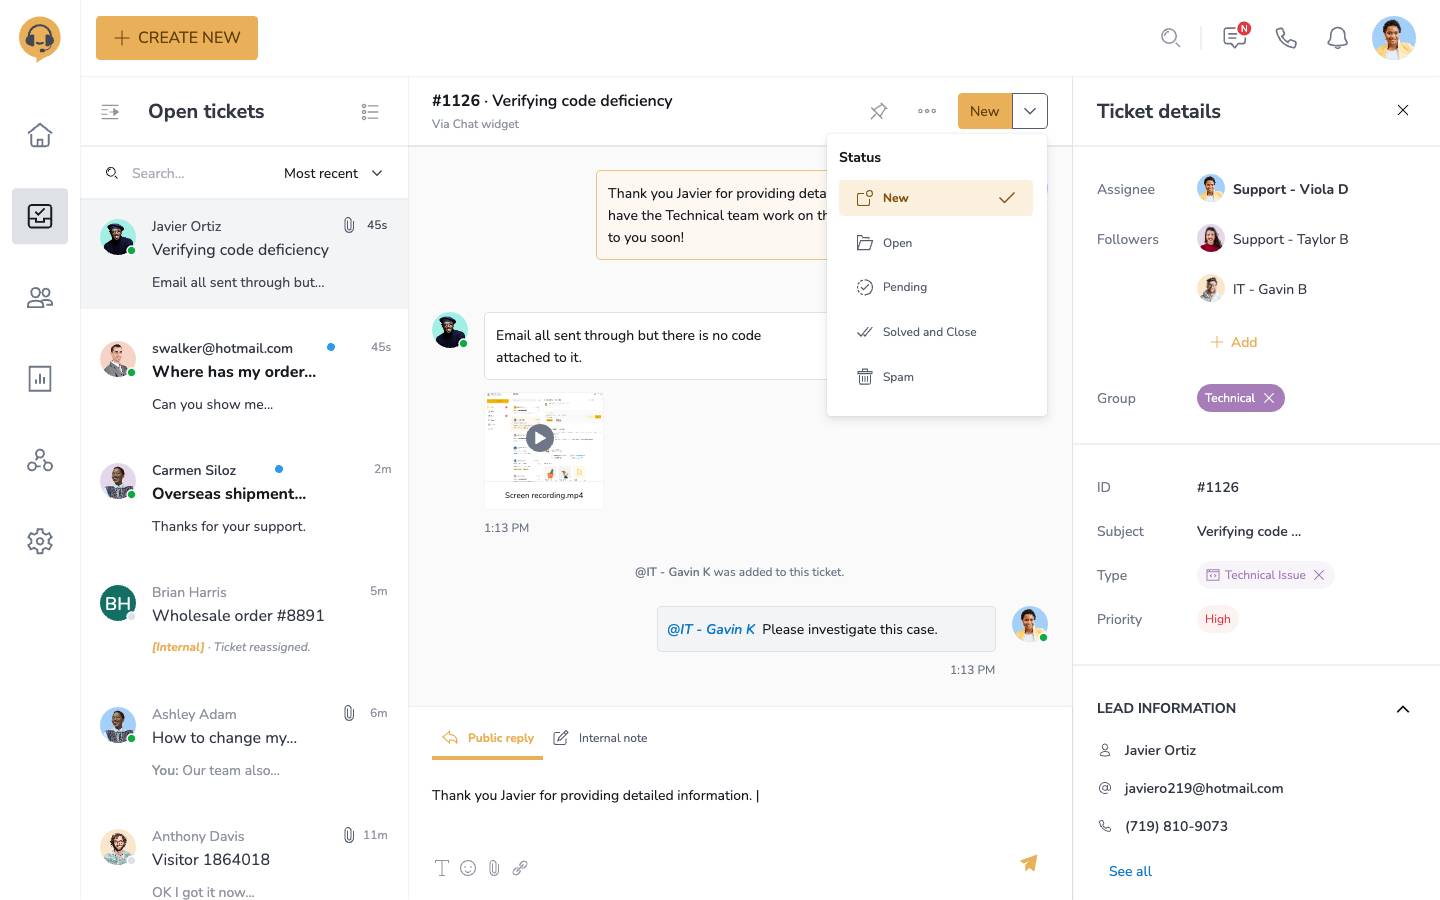Mark the ticket as Spam

point(897,377)
